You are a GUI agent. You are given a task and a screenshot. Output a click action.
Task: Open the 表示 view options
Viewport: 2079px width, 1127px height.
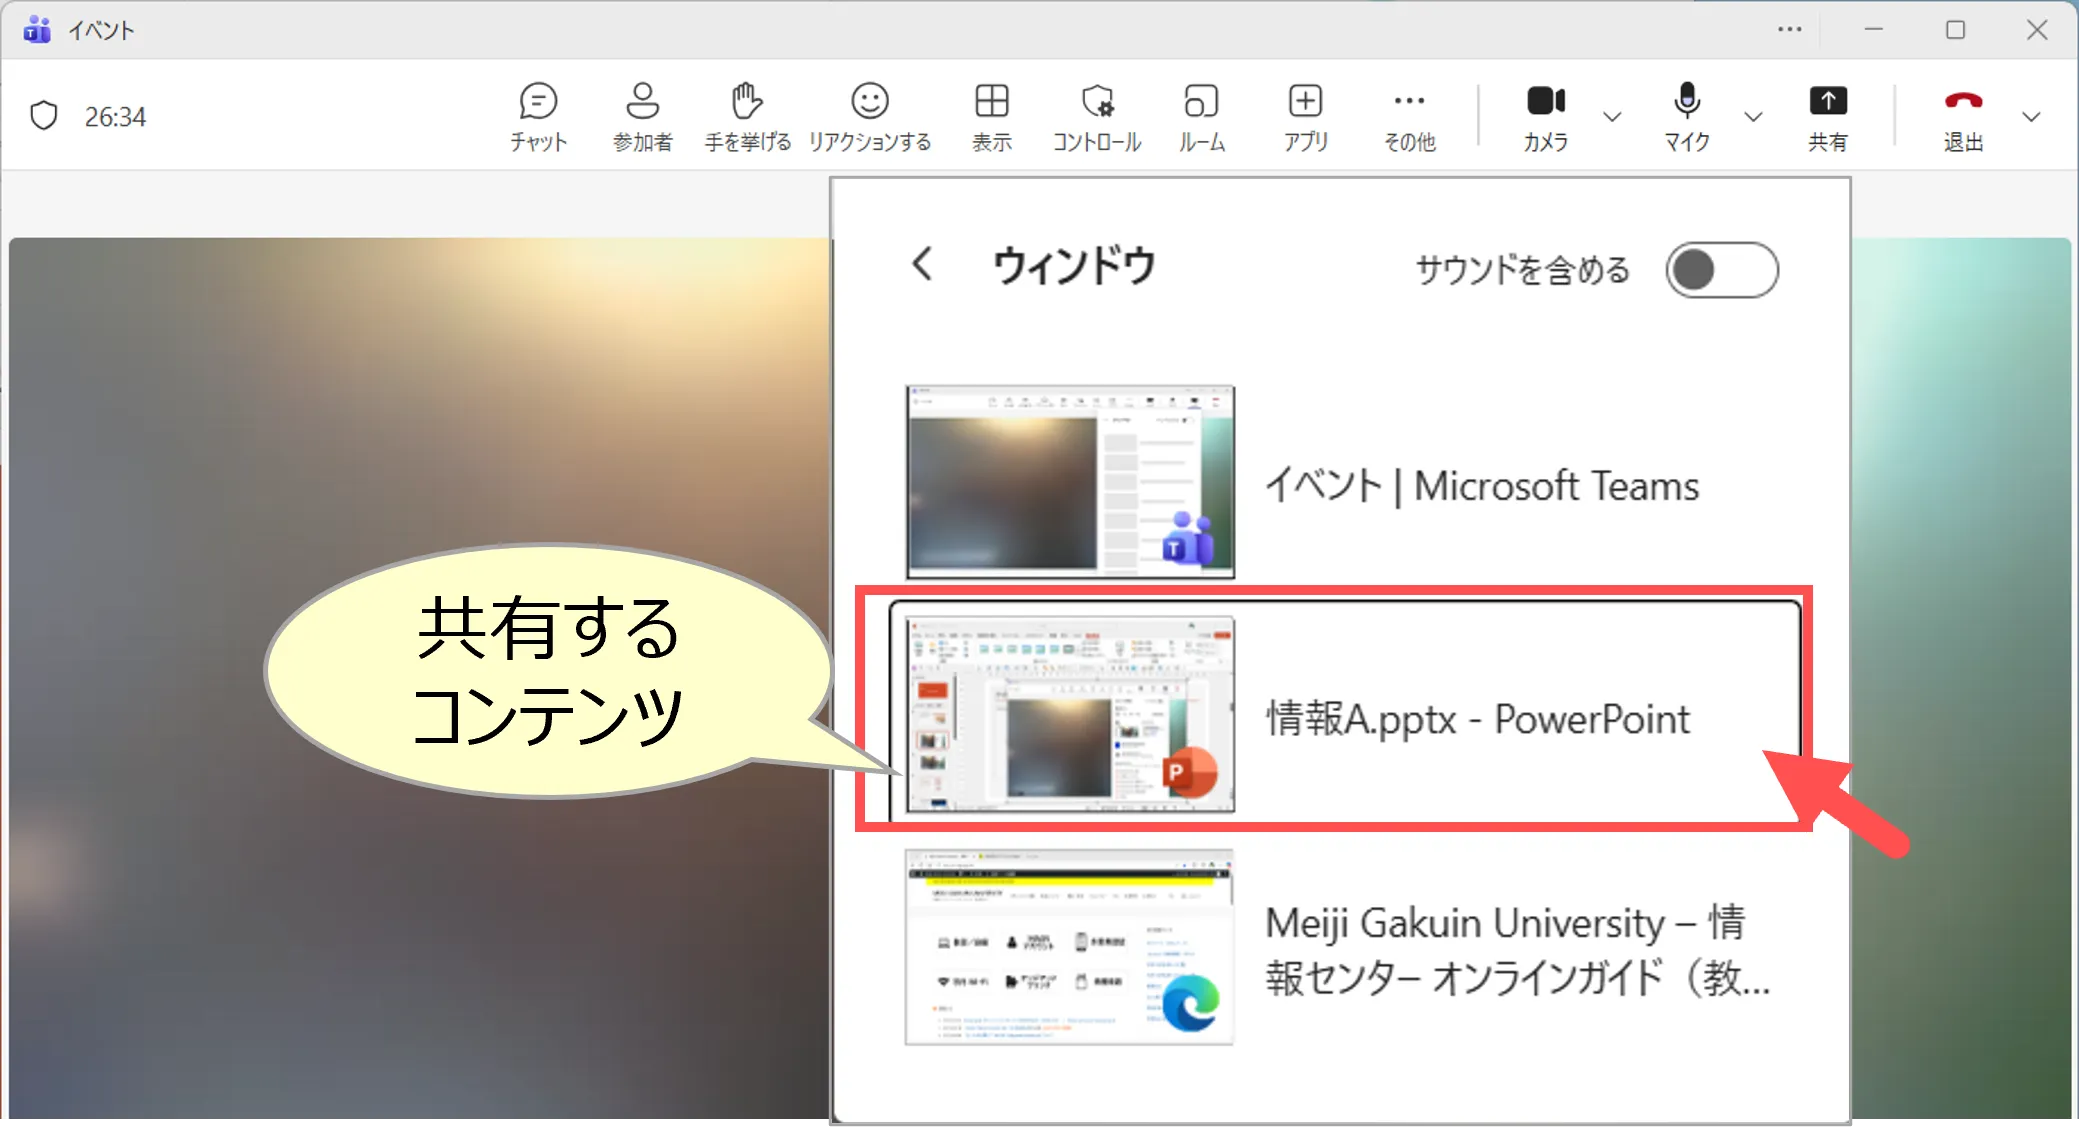coord(991,116)
